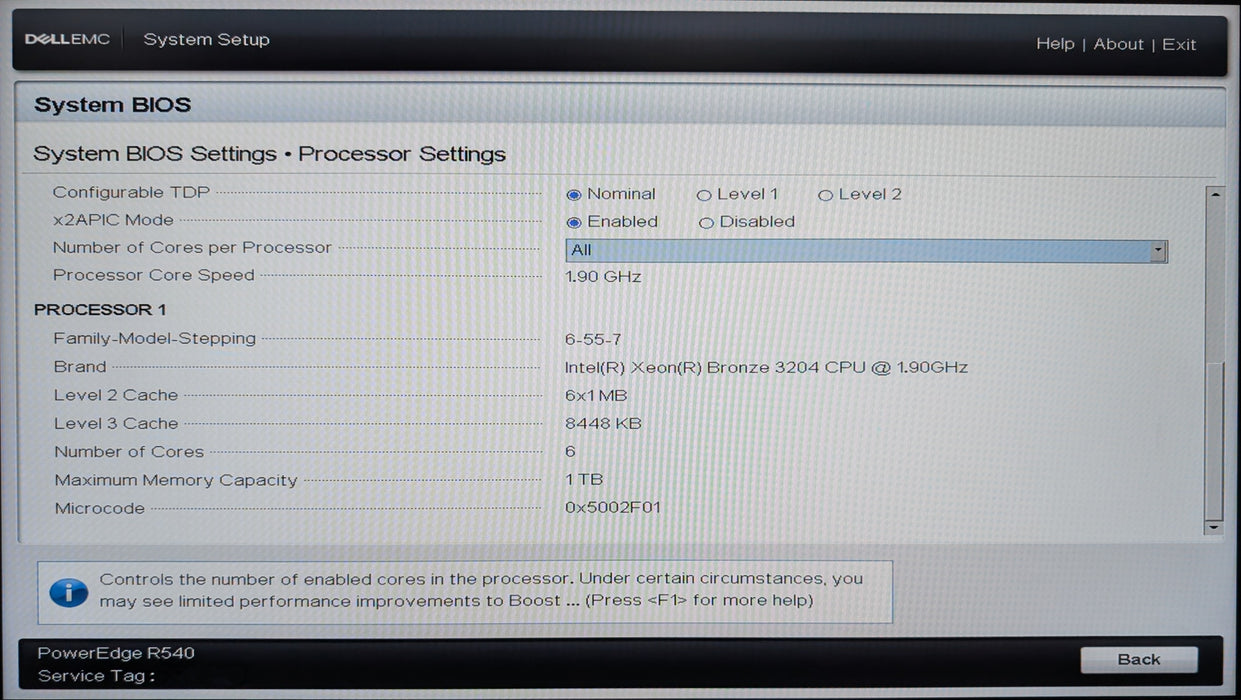Open Help in the top bar
The height and width of the screenshot is (700, 1241).
click(1055, 44)
